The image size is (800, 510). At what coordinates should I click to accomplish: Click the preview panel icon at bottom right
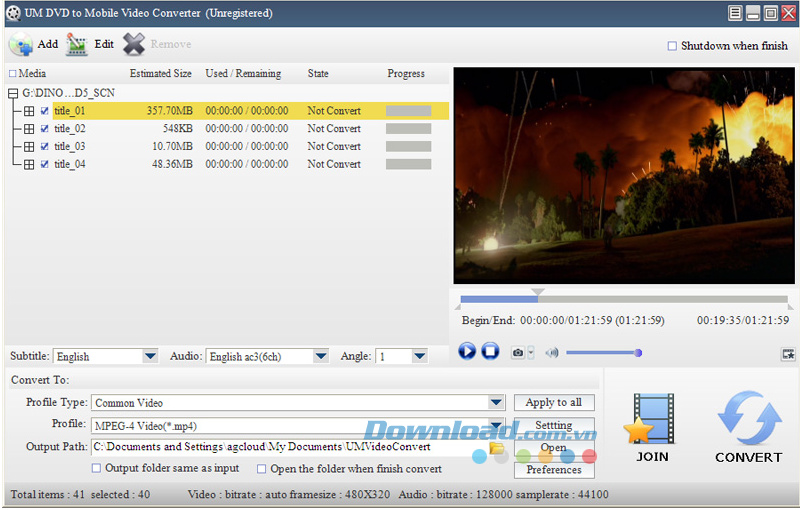click(x=788, y=353)
